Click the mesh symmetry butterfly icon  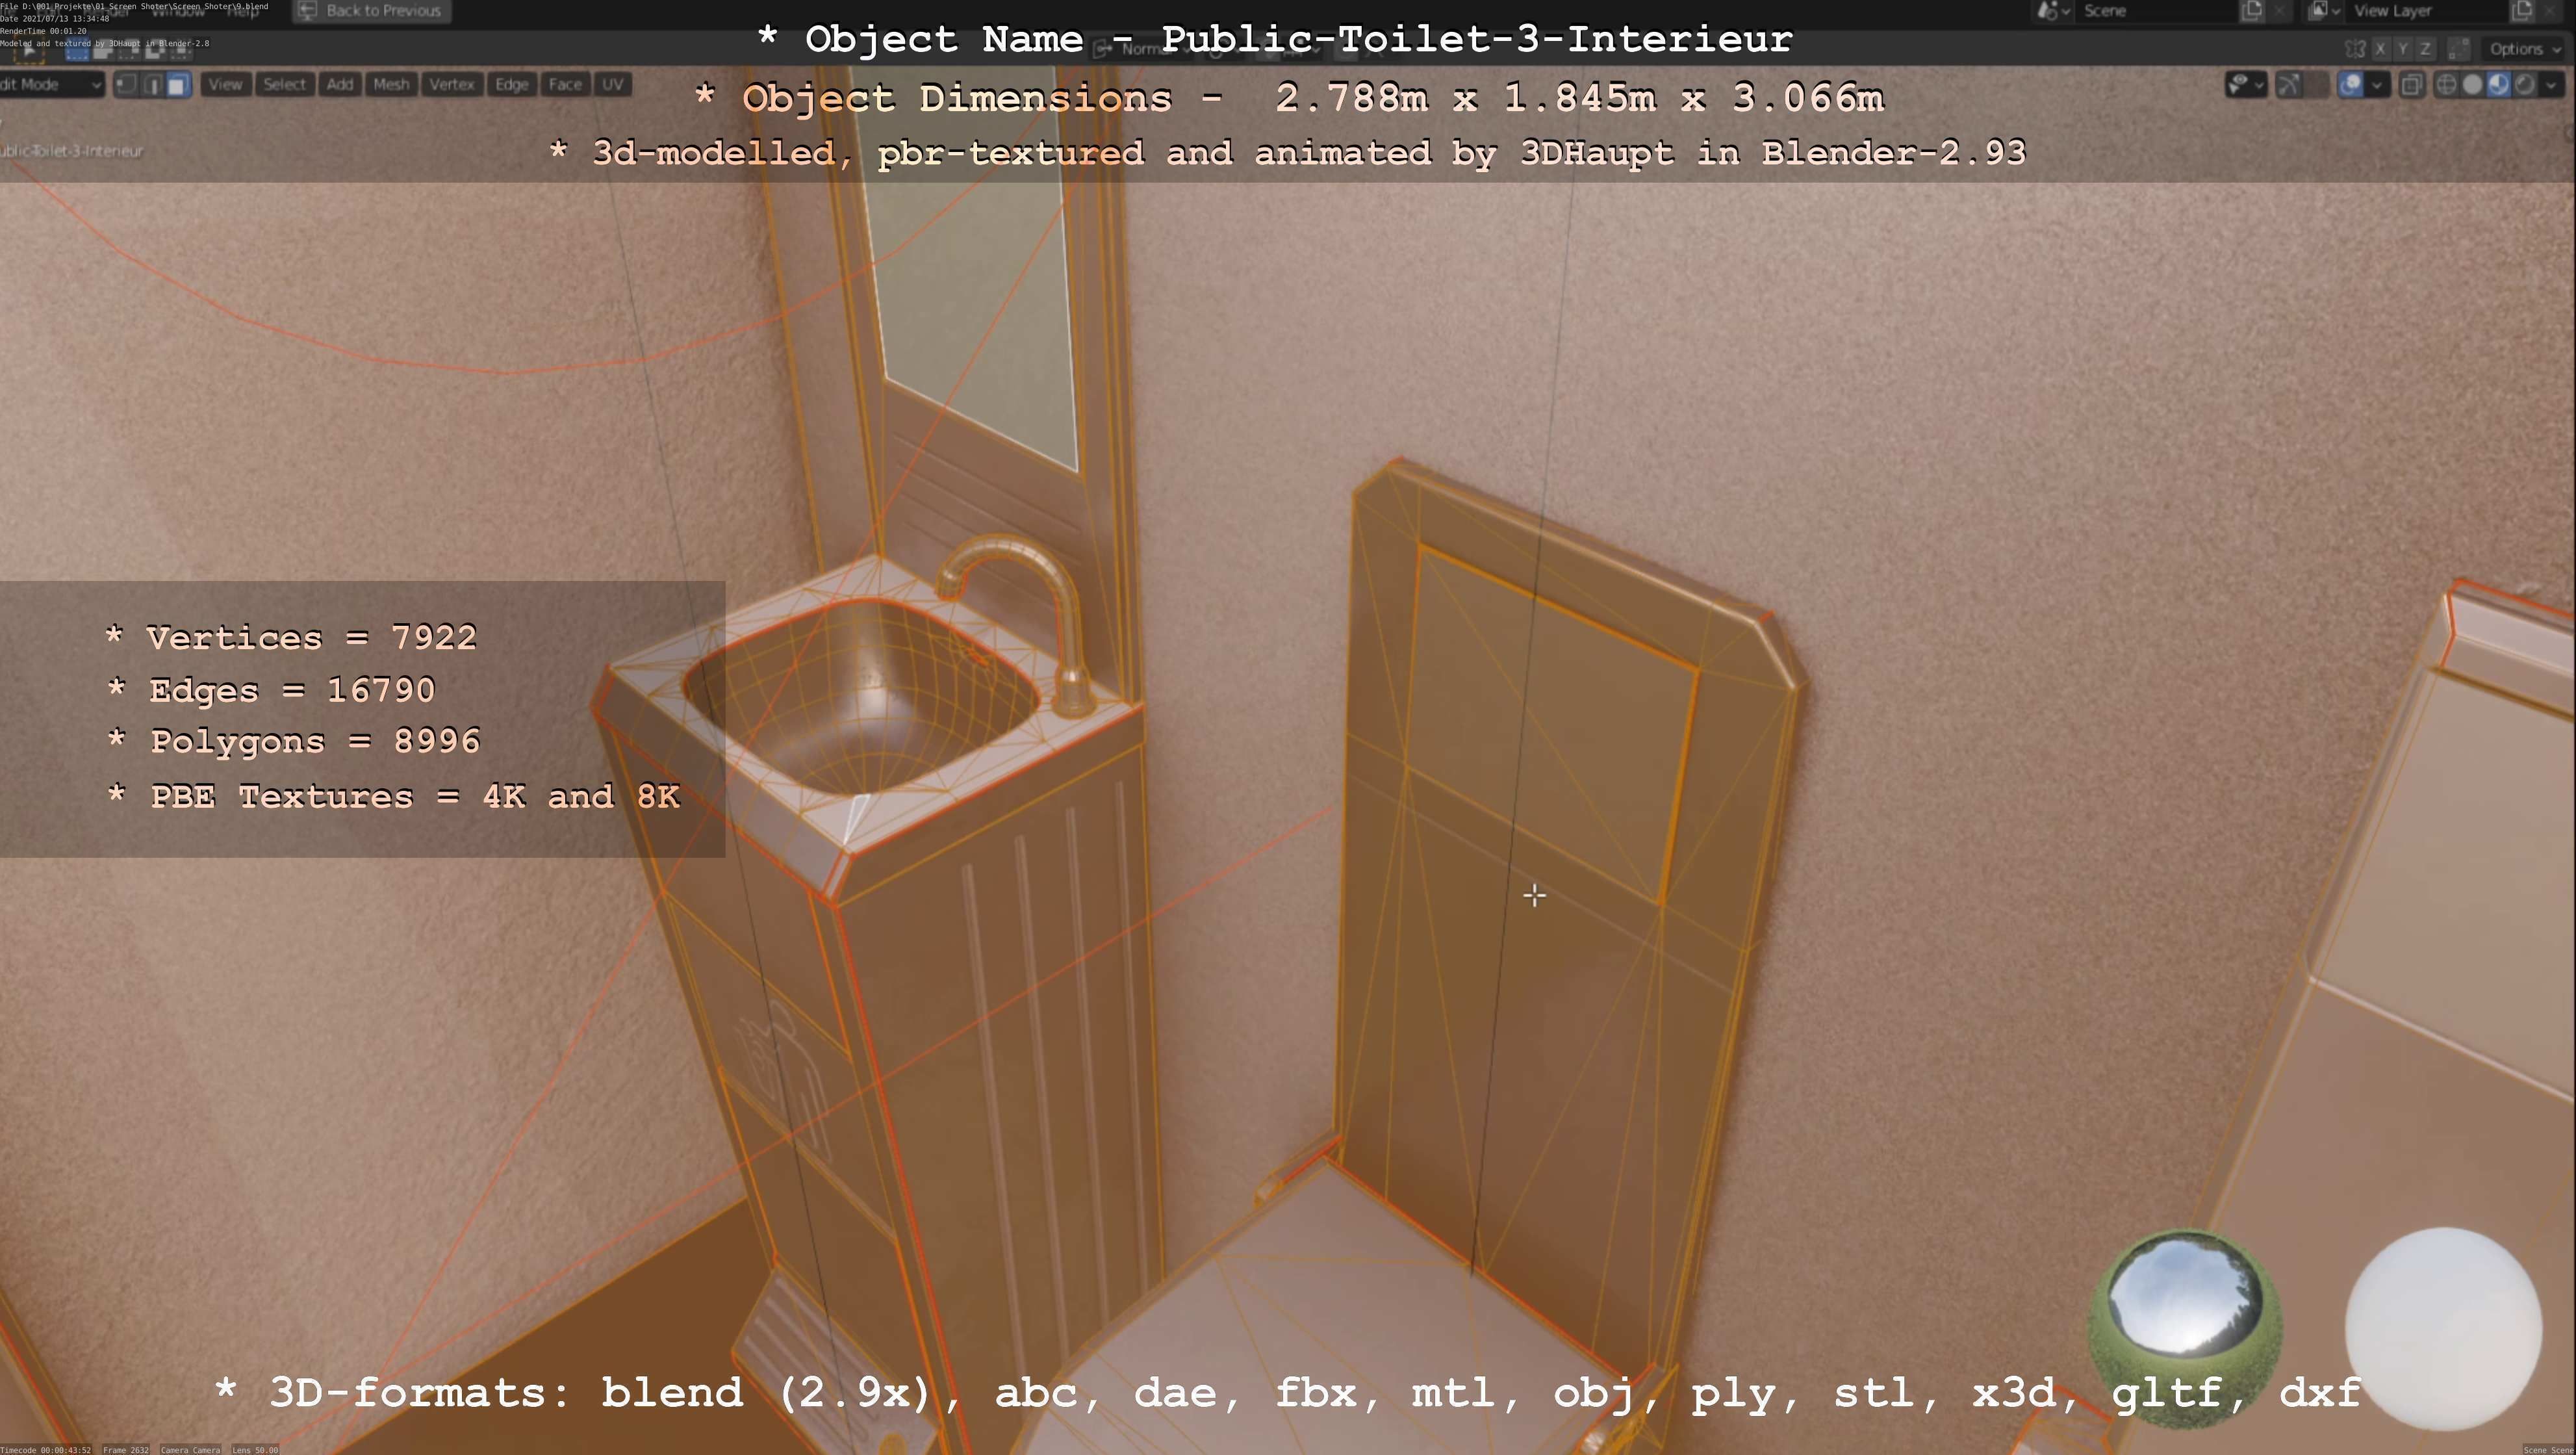2355,49
